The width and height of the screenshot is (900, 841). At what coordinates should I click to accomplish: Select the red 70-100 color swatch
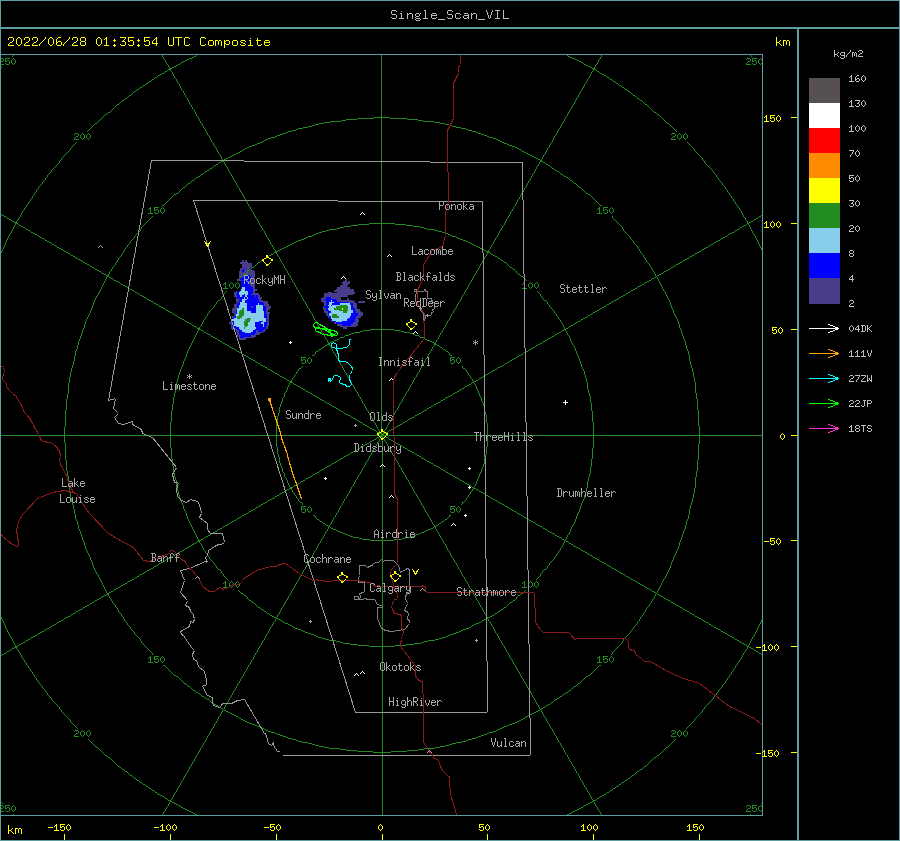coord(824,141)
